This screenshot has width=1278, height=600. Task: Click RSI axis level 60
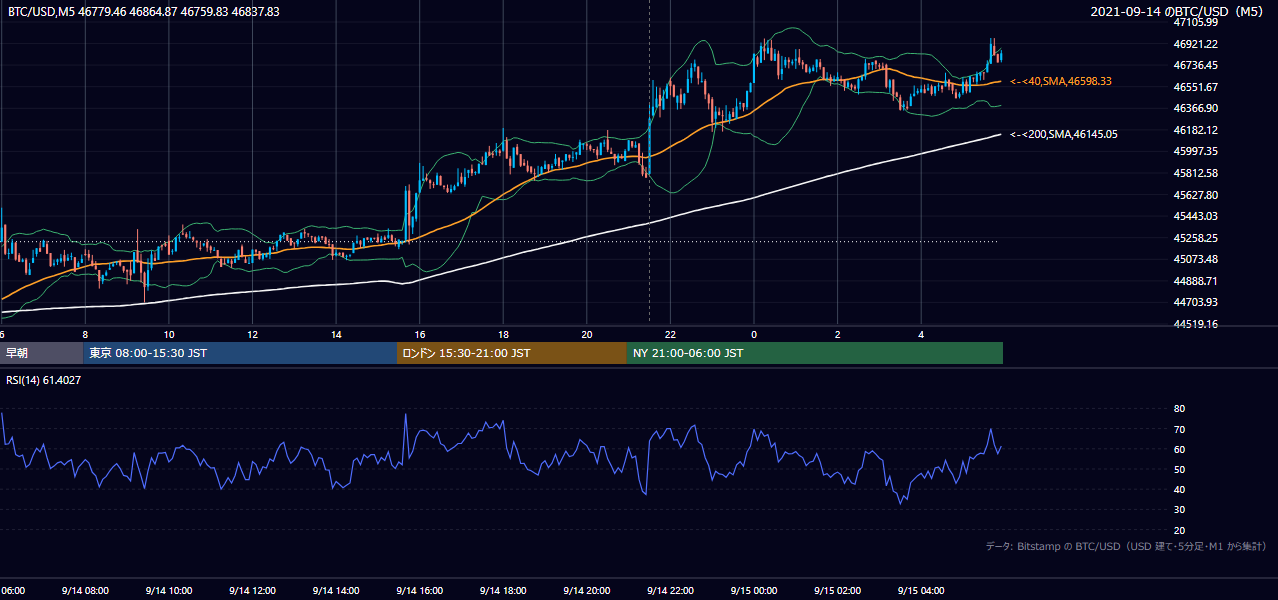click(x=1179, y=450)
